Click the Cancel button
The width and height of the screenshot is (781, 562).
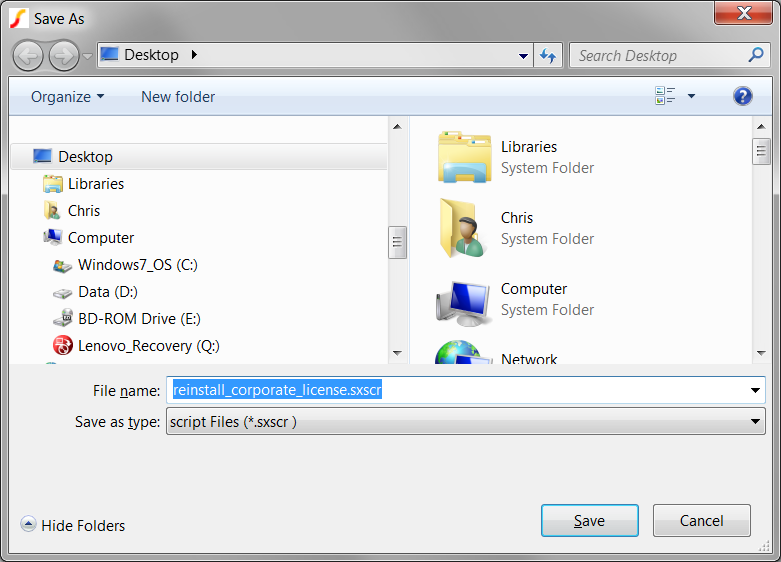click(x=701, y=521)
